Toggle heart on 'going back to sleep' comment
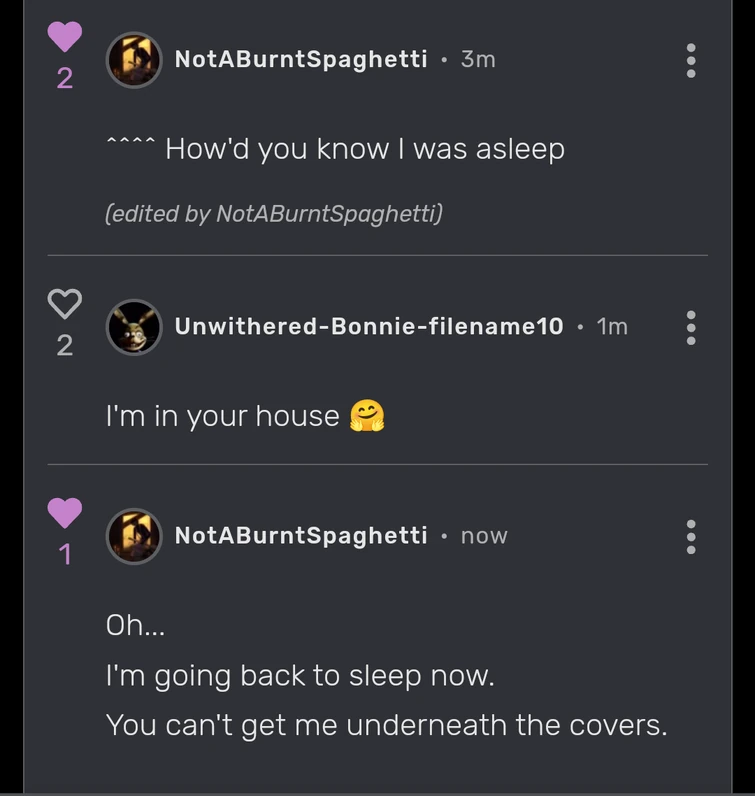 pyautogui.click(x=65, y=513)
